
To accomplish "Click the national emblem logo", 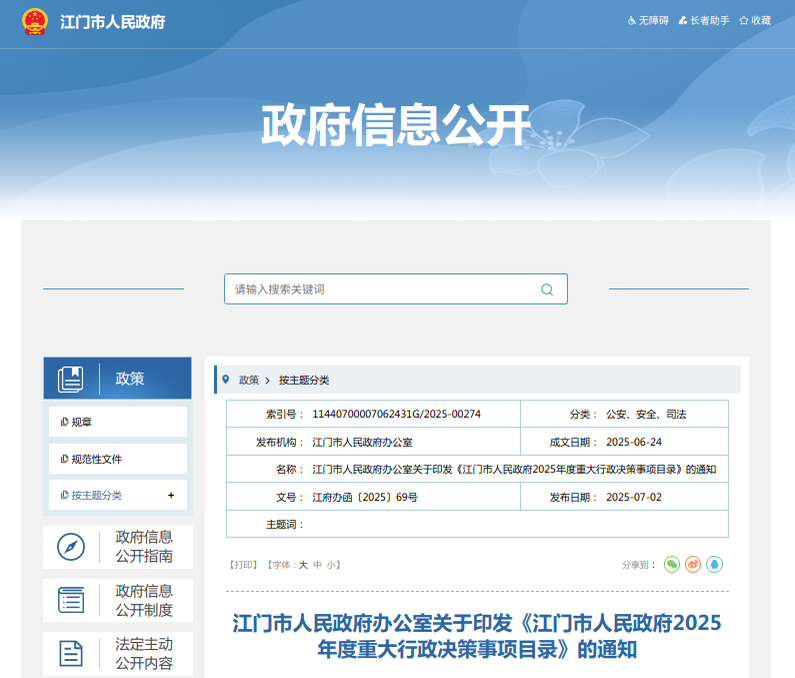I will [x=35, y=21].
